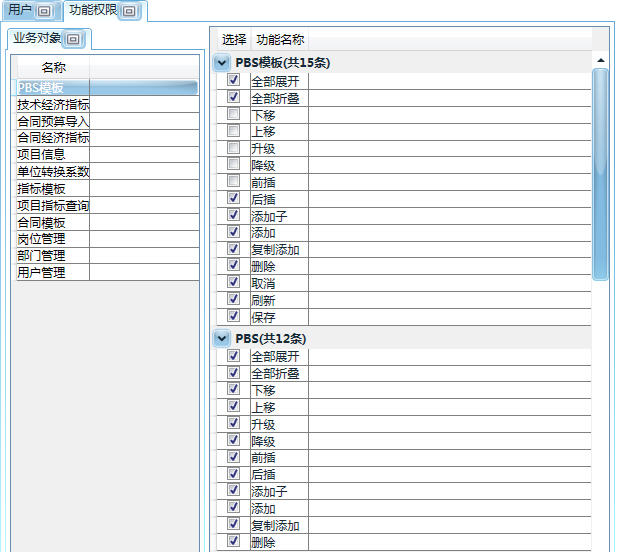The width and height of the screenshot is (619, 552).
Task: Click the 名称 column header
Action: (x=53, y=68)
